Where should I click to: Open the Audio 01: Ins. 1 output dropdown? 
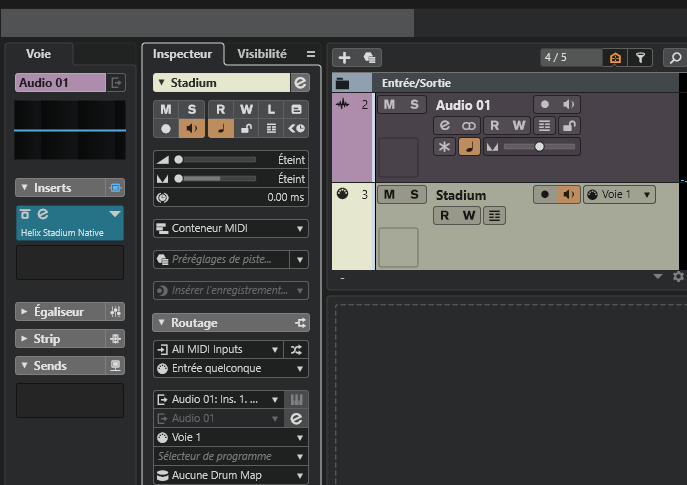[x=218, y=400]
